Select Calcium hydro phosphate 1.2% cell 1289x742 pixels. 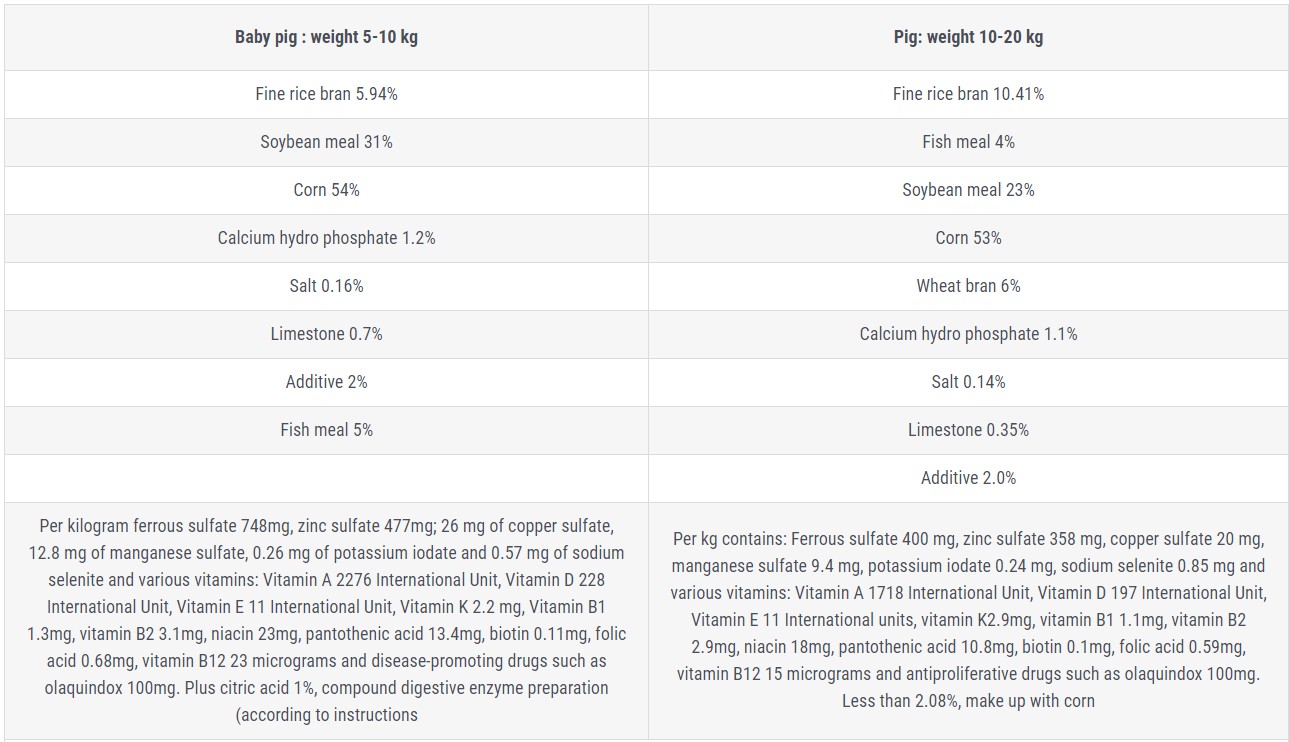pos(326,238)
